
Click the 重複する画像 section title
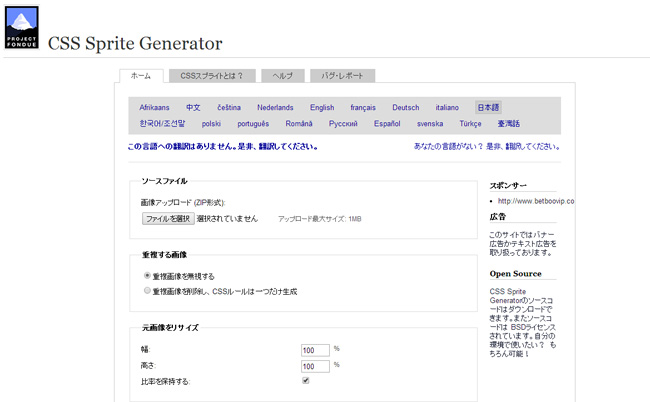coord(164,255)
